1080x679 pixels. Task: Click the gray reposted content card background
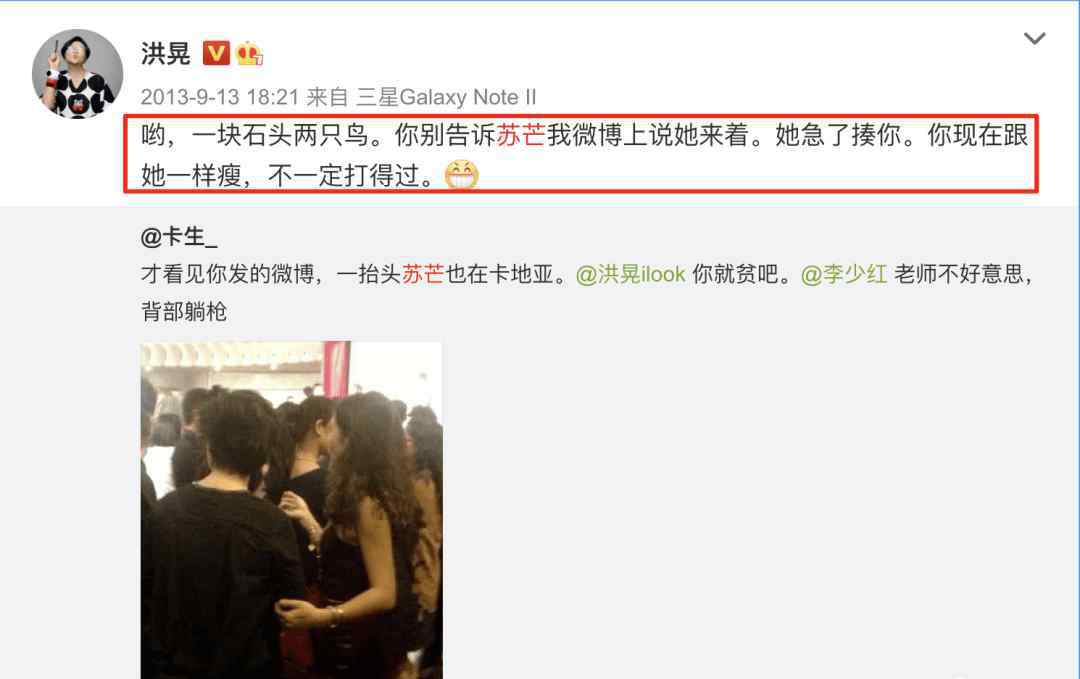758,482
